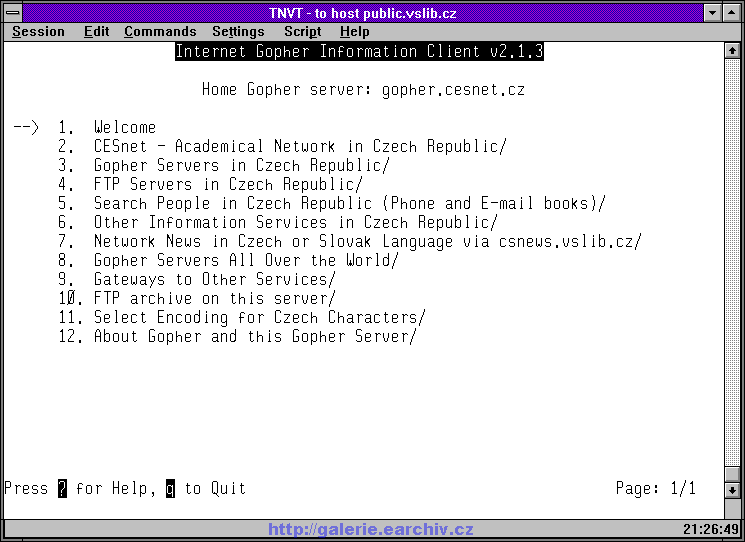The height and width of the screenshot is (542, 745).
Task: Click the scrollbar down arrow
Action: coord(732,490)
